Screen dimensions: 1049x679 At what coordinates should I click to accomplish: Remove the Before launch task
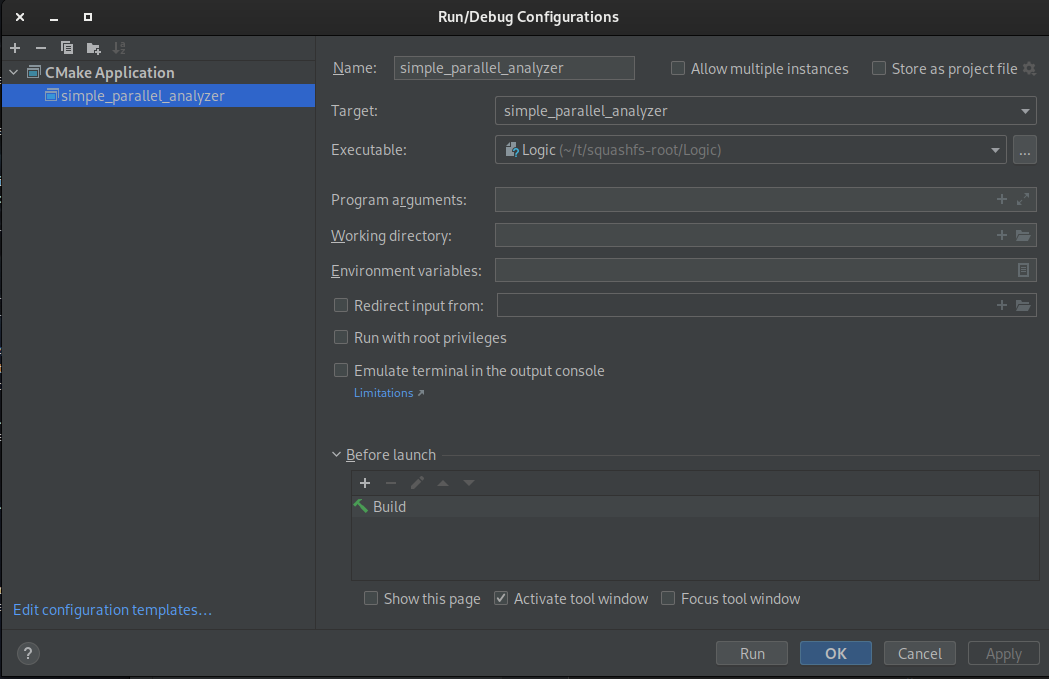pos(391,483)
